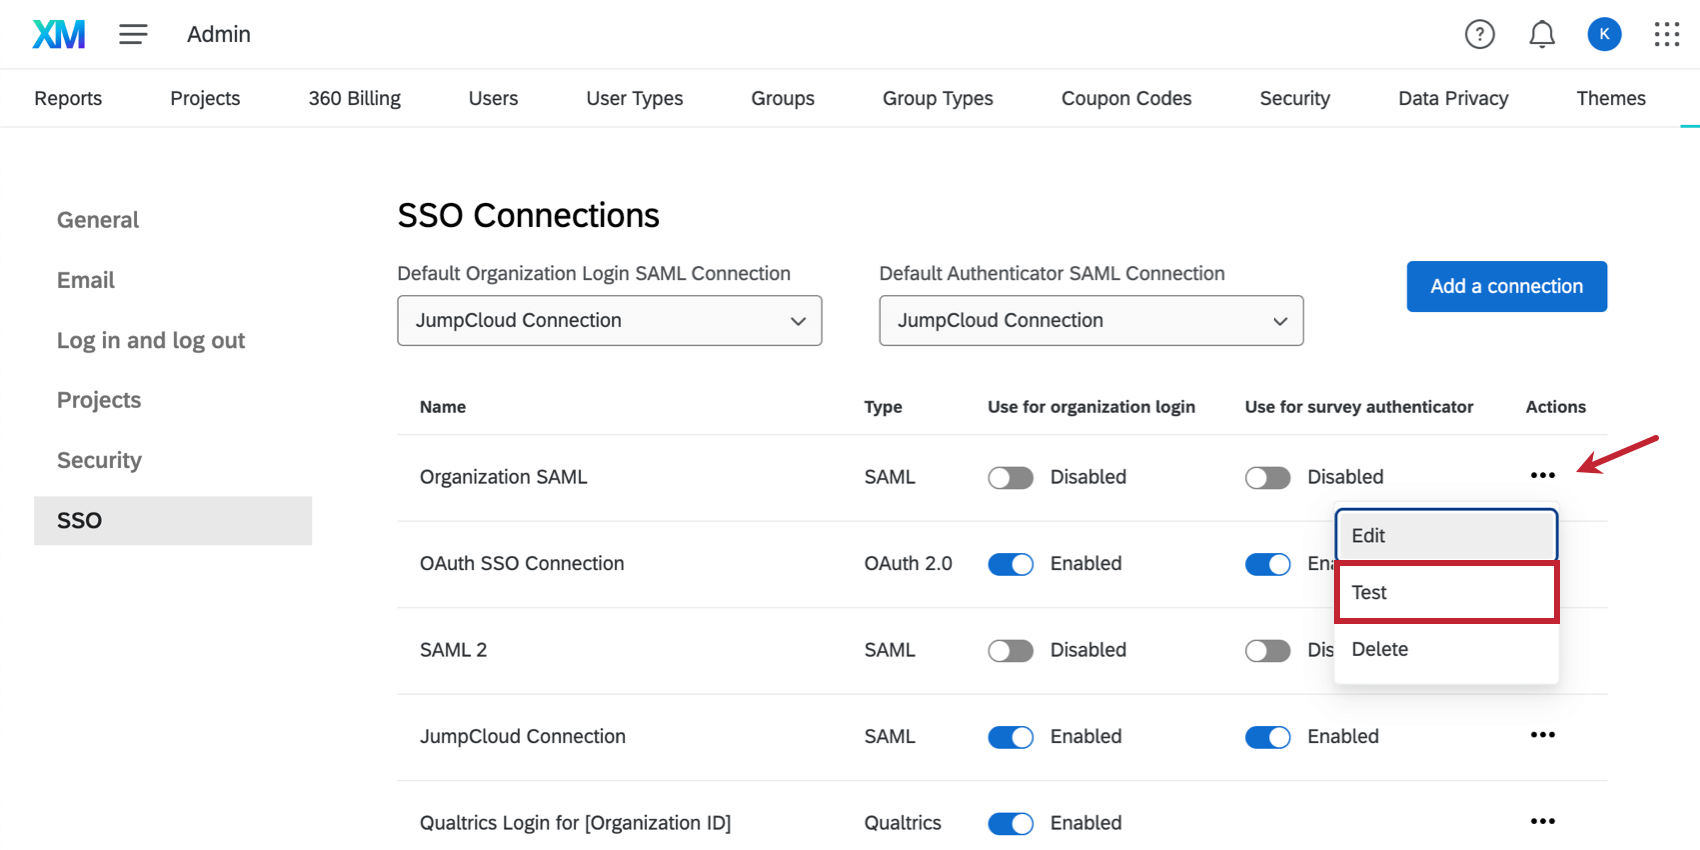1700x850 pixels.
Task: Enable organization login for SAML 2
Action: pos(1010,651)
